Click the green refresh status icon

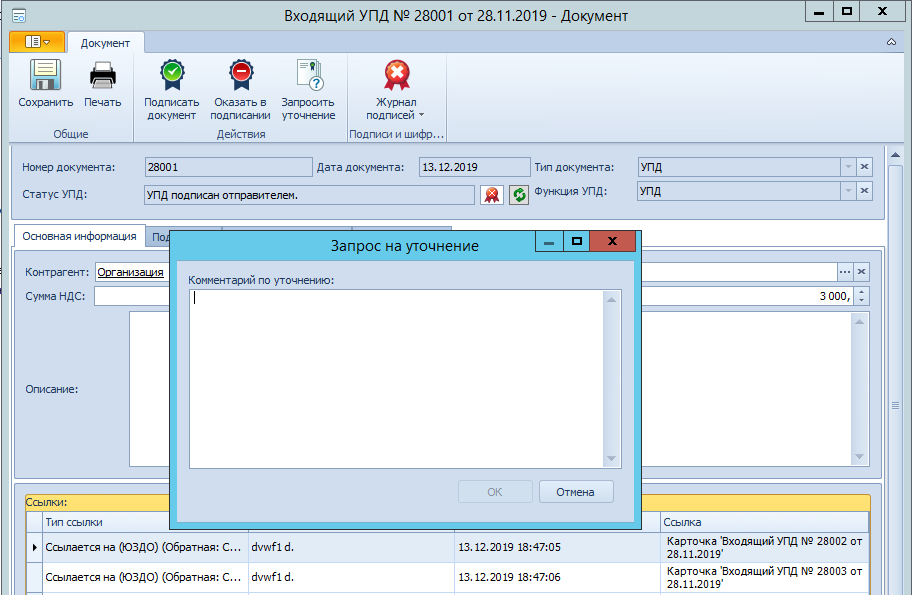point(519,195)
